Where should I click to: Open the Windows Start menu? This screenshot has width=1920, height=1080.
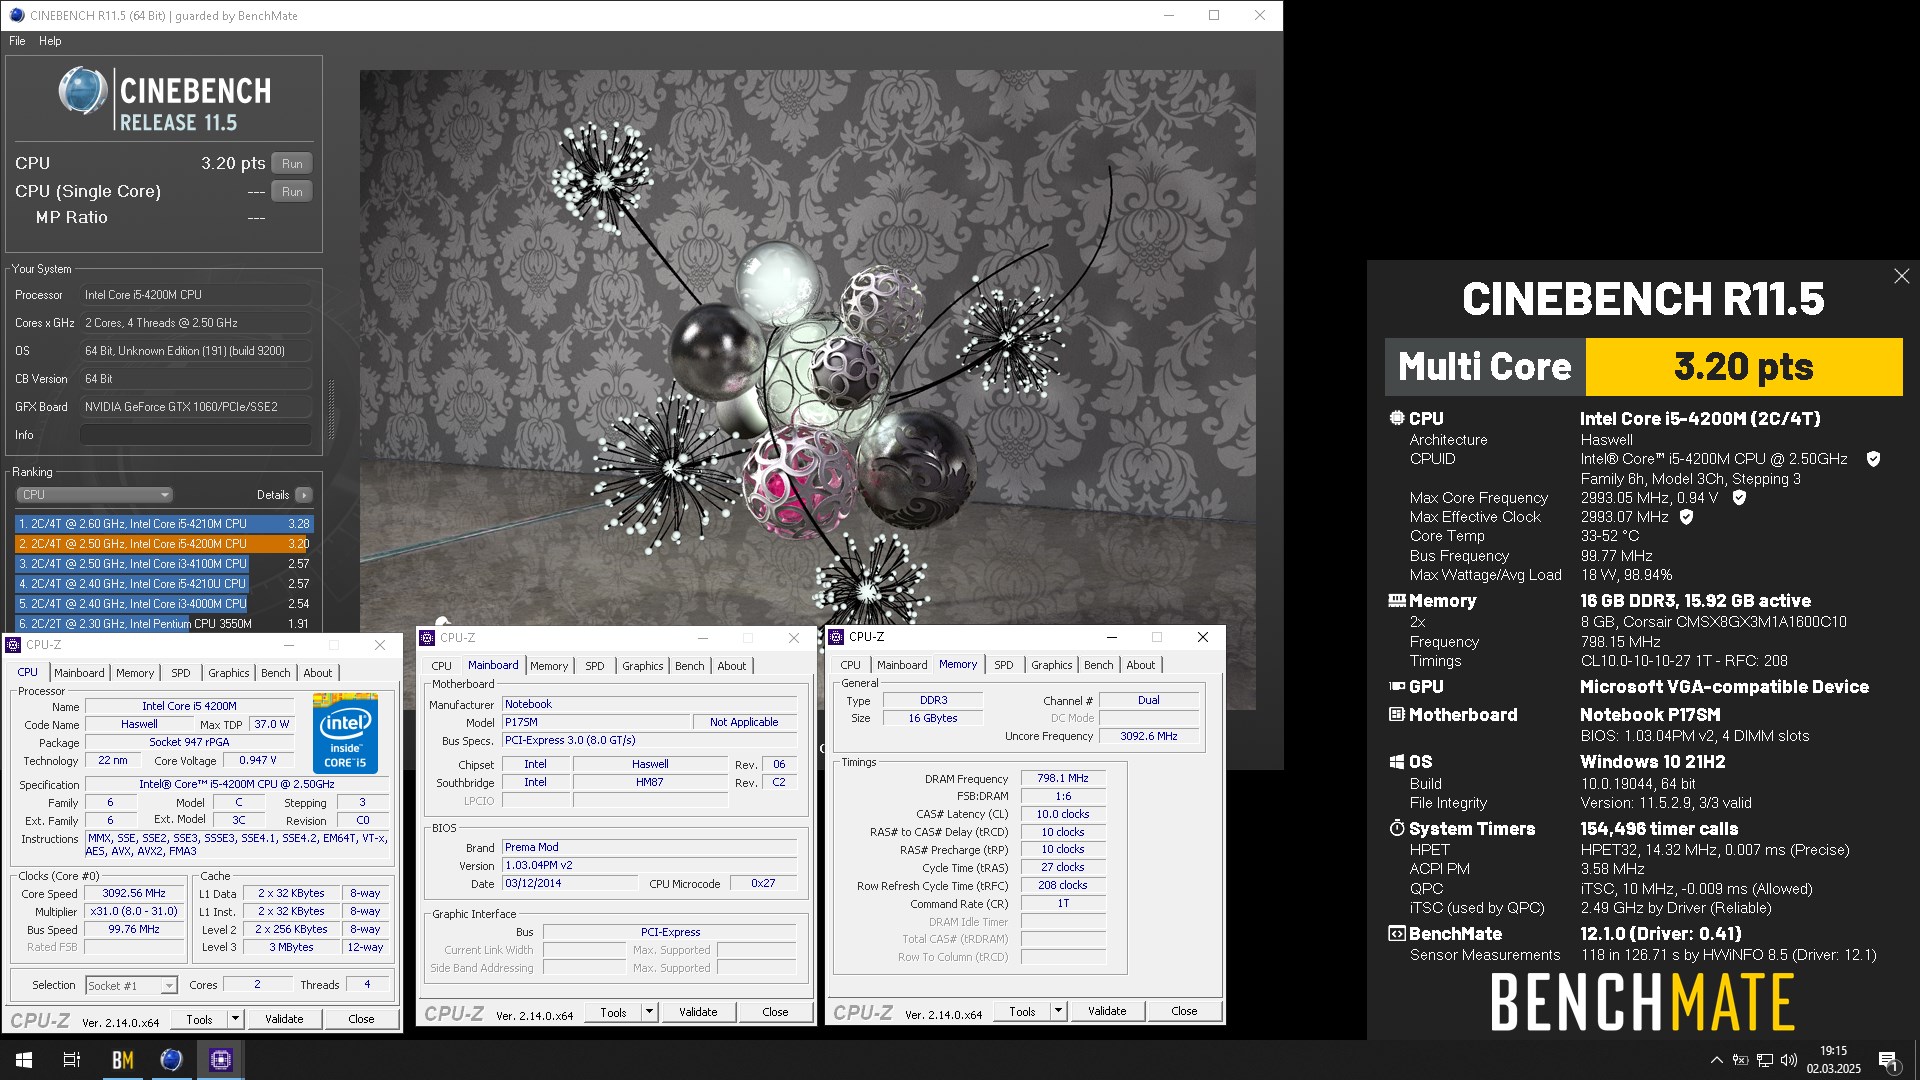tap(24, 1060)
